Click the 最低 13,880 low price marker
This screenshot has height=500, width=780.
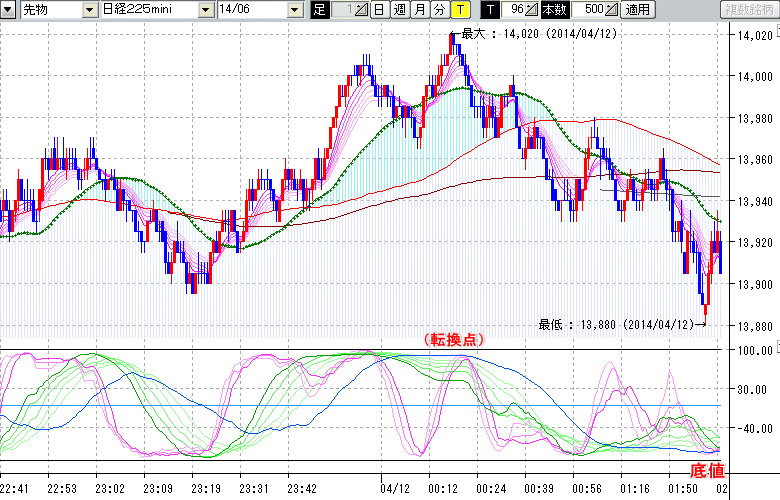click(x=616, y=324)
